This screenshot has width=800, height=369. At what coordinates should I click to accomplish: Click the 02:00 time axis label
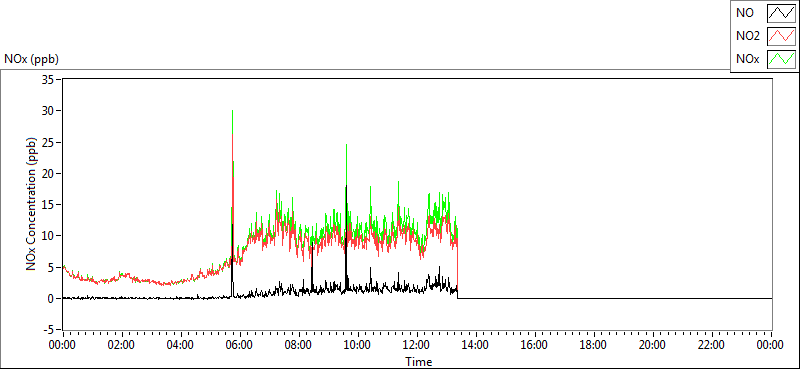click(121, 345)
